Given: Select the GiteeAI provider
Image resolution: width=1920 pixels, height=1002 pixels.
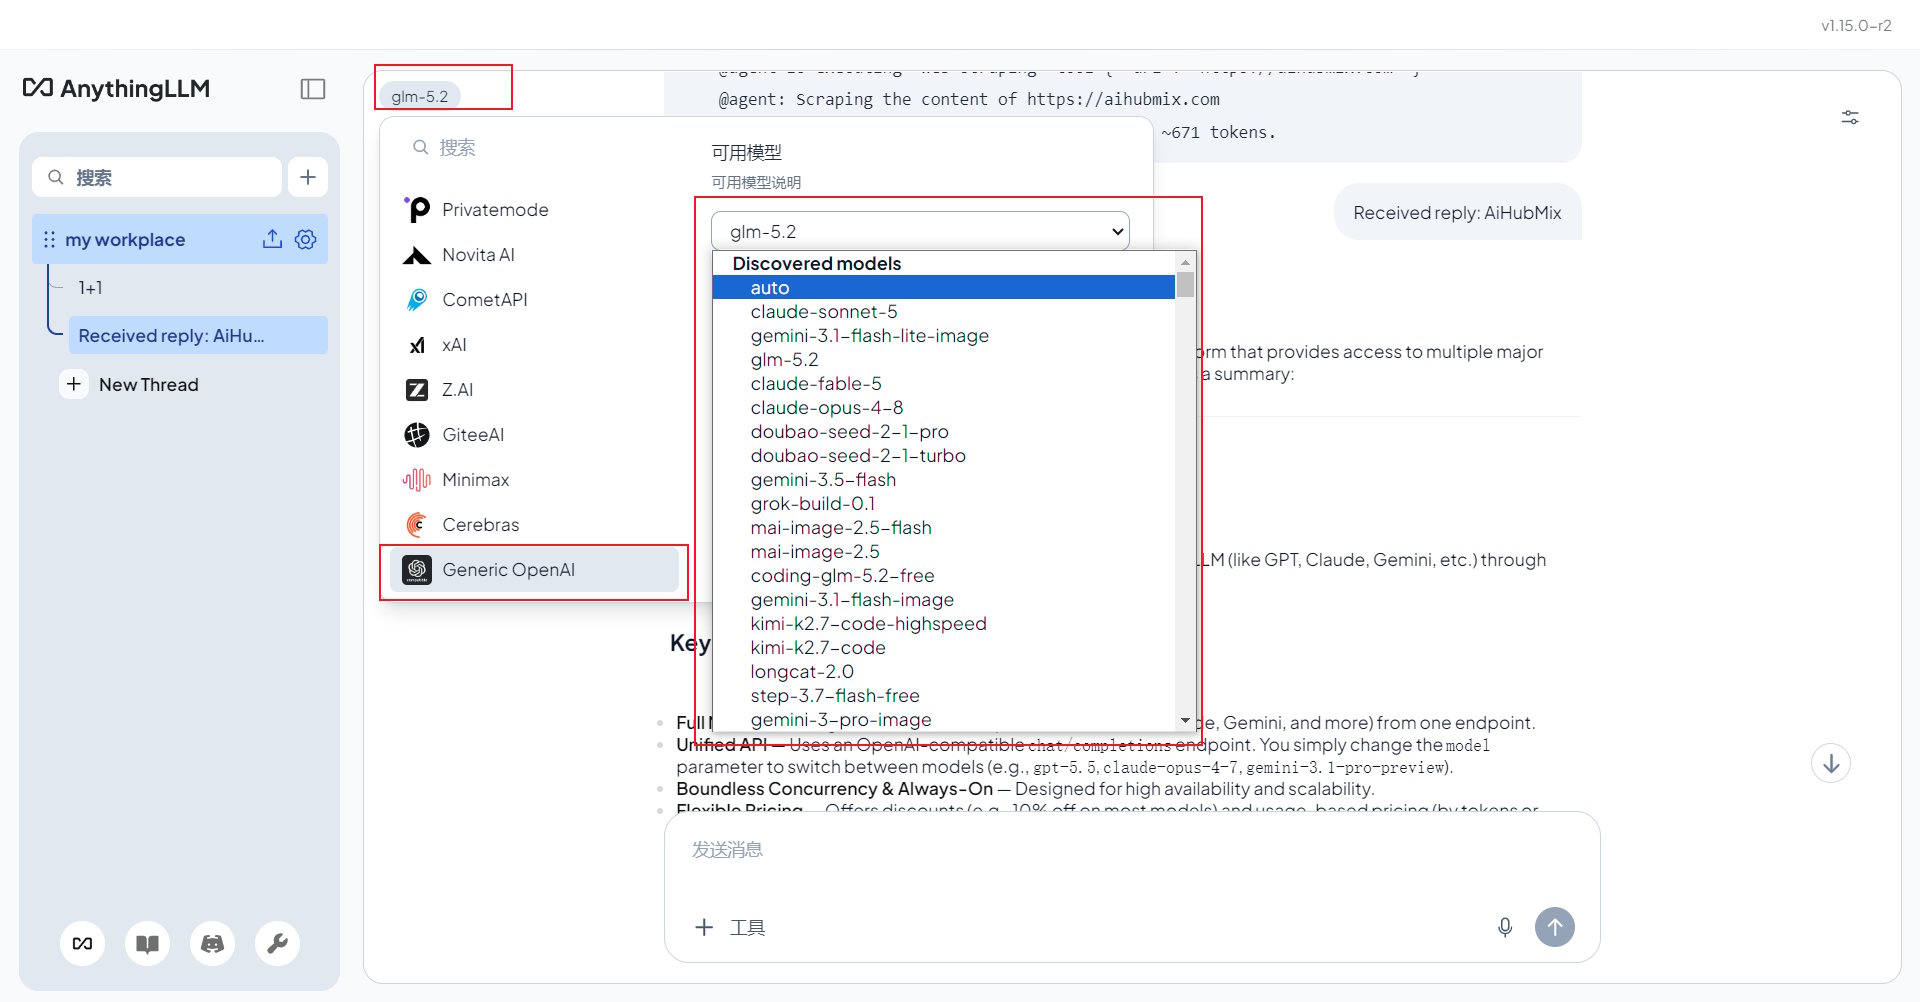Looking at the screenshot, I should point(534,435).
